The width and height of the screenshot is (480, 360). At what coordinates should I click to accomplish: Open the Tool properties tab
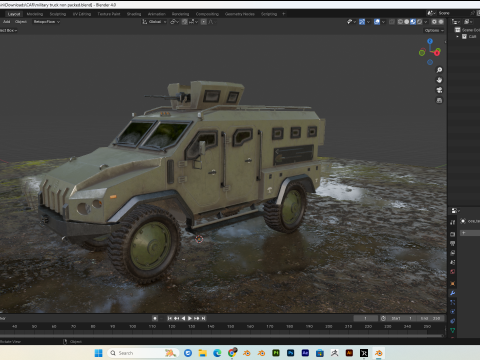coord(453,222)
